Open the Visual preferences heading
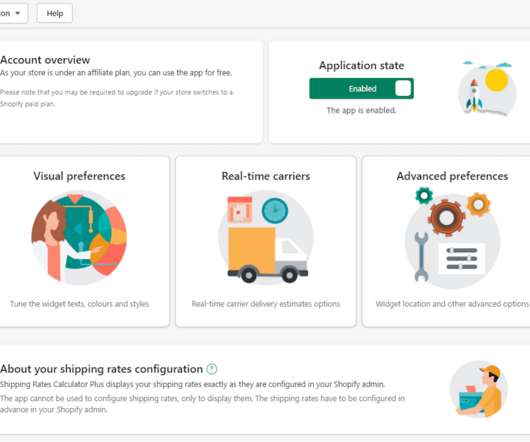Image resolution: width=530 pixels, height=442 pixels. [79, 176]
